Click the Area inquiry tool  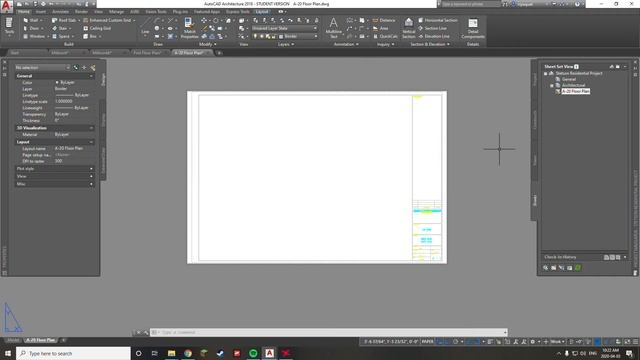point(380,28)
